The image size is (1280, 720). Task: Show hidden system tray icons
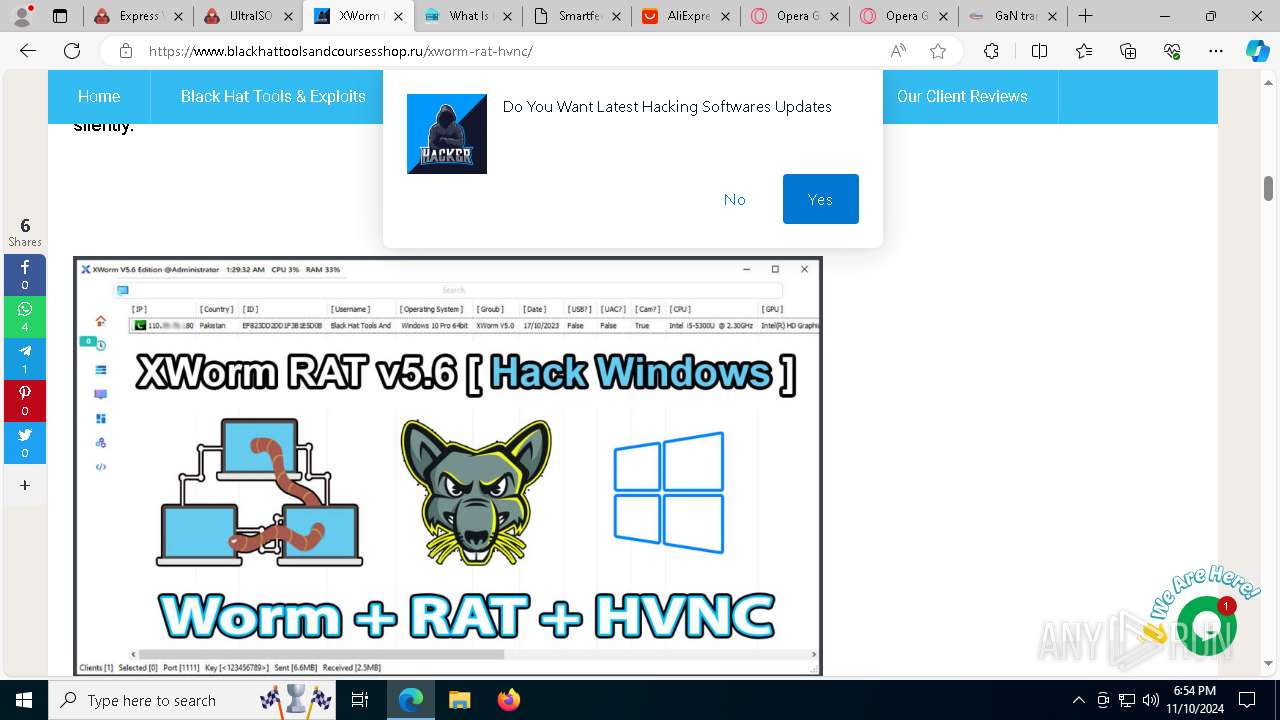click(x=1078, y=700)
